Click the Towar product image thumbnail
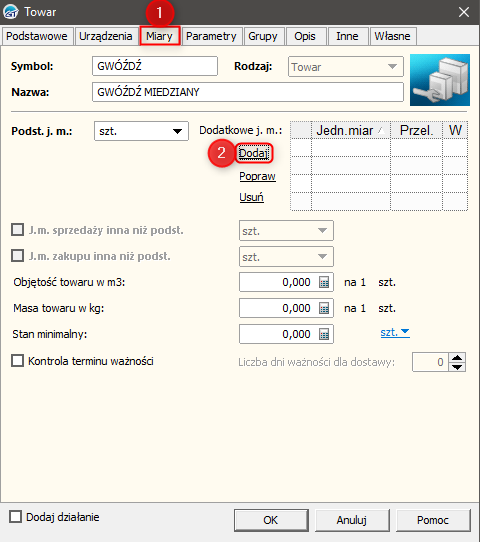Image resolution: width=480 pixels, height=542 pixels. tap(440, 80)
